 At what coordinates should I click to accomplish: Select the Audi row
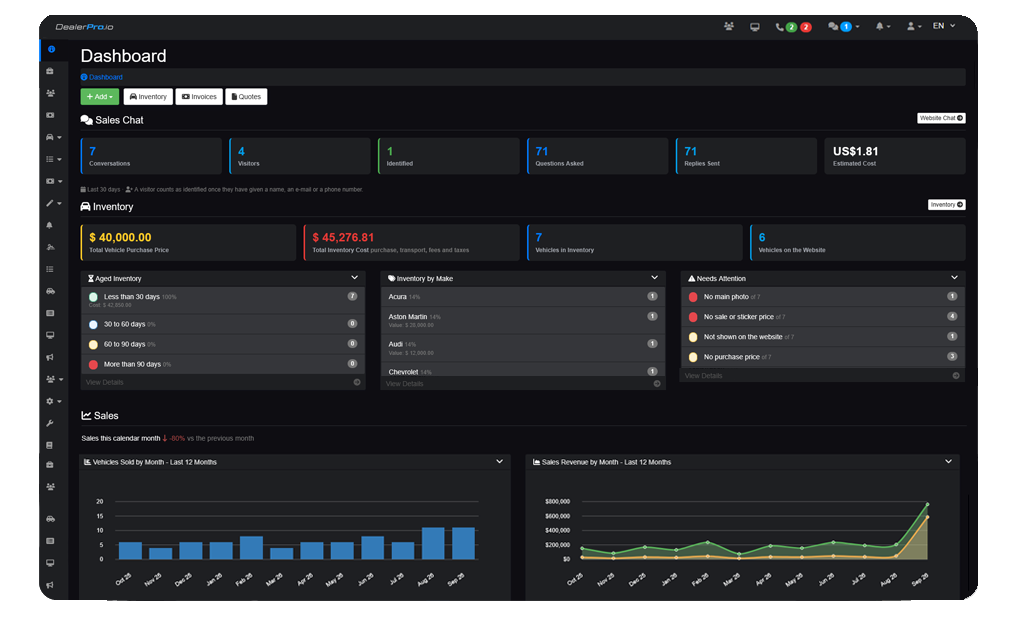click(x=523, y=347)
